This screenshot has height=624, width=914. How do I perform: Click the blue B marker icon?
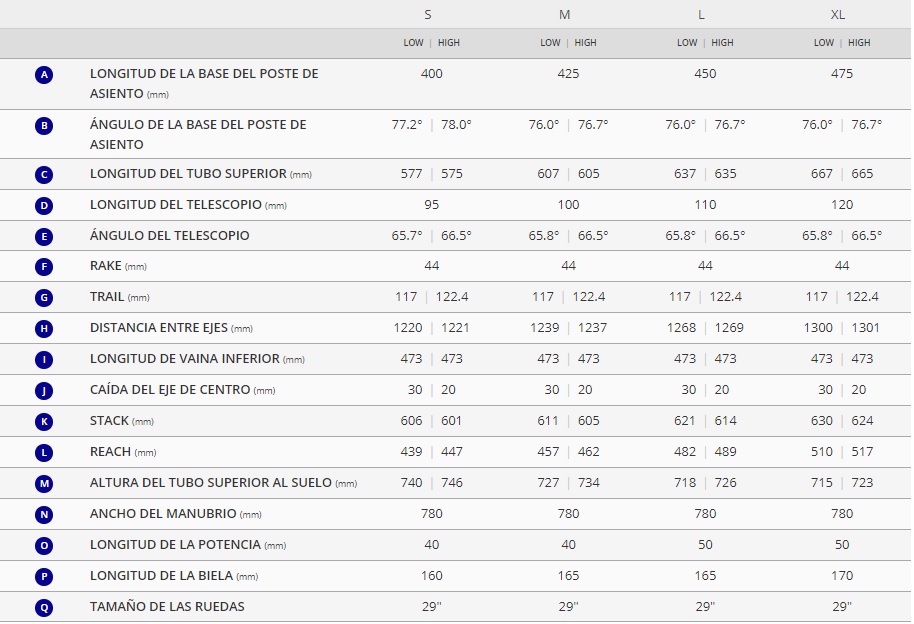44,125
